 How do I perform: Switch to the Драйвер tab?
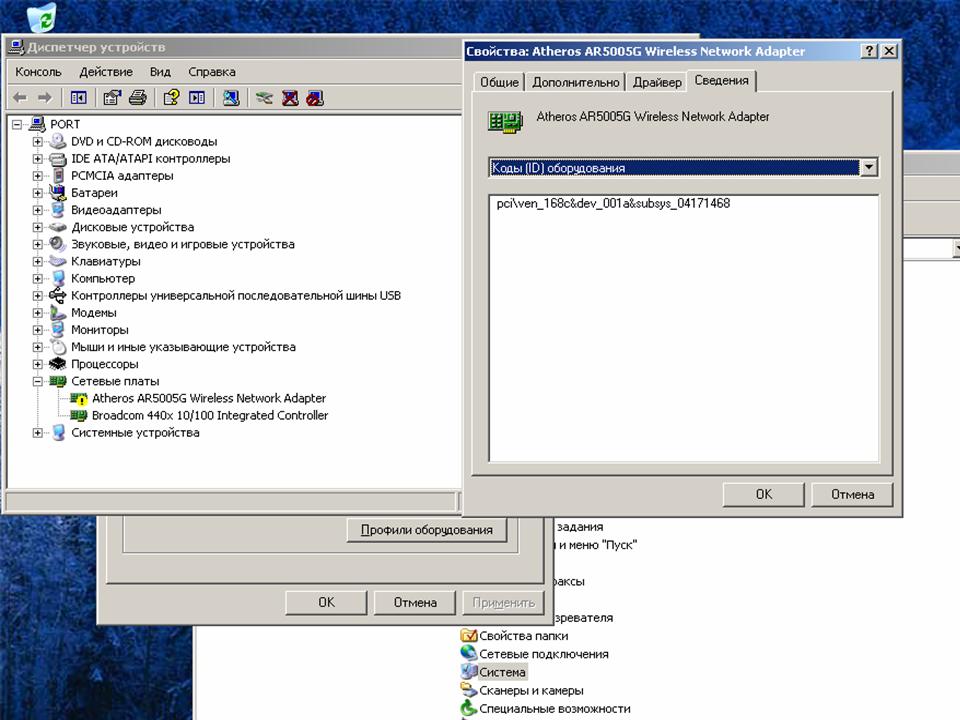point(657,82)
